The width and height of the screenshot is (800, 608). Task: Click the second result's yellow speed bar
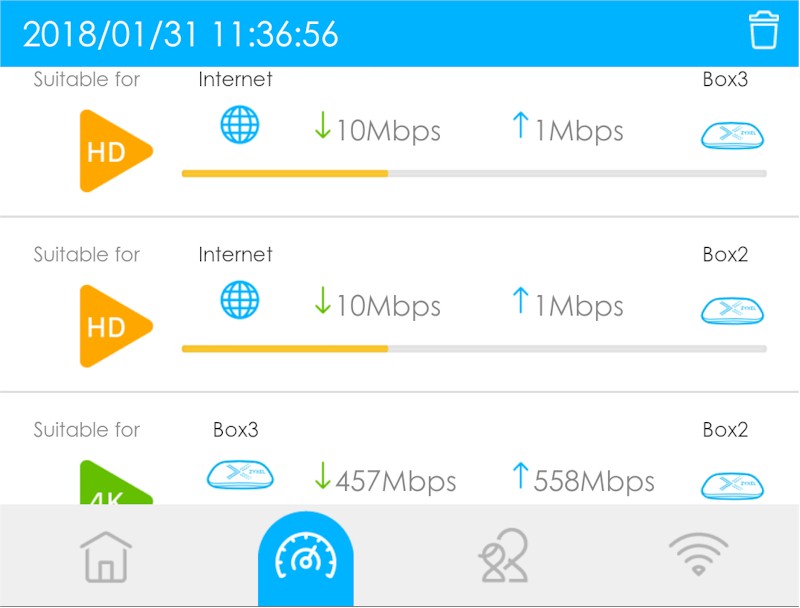coord(474,349)
